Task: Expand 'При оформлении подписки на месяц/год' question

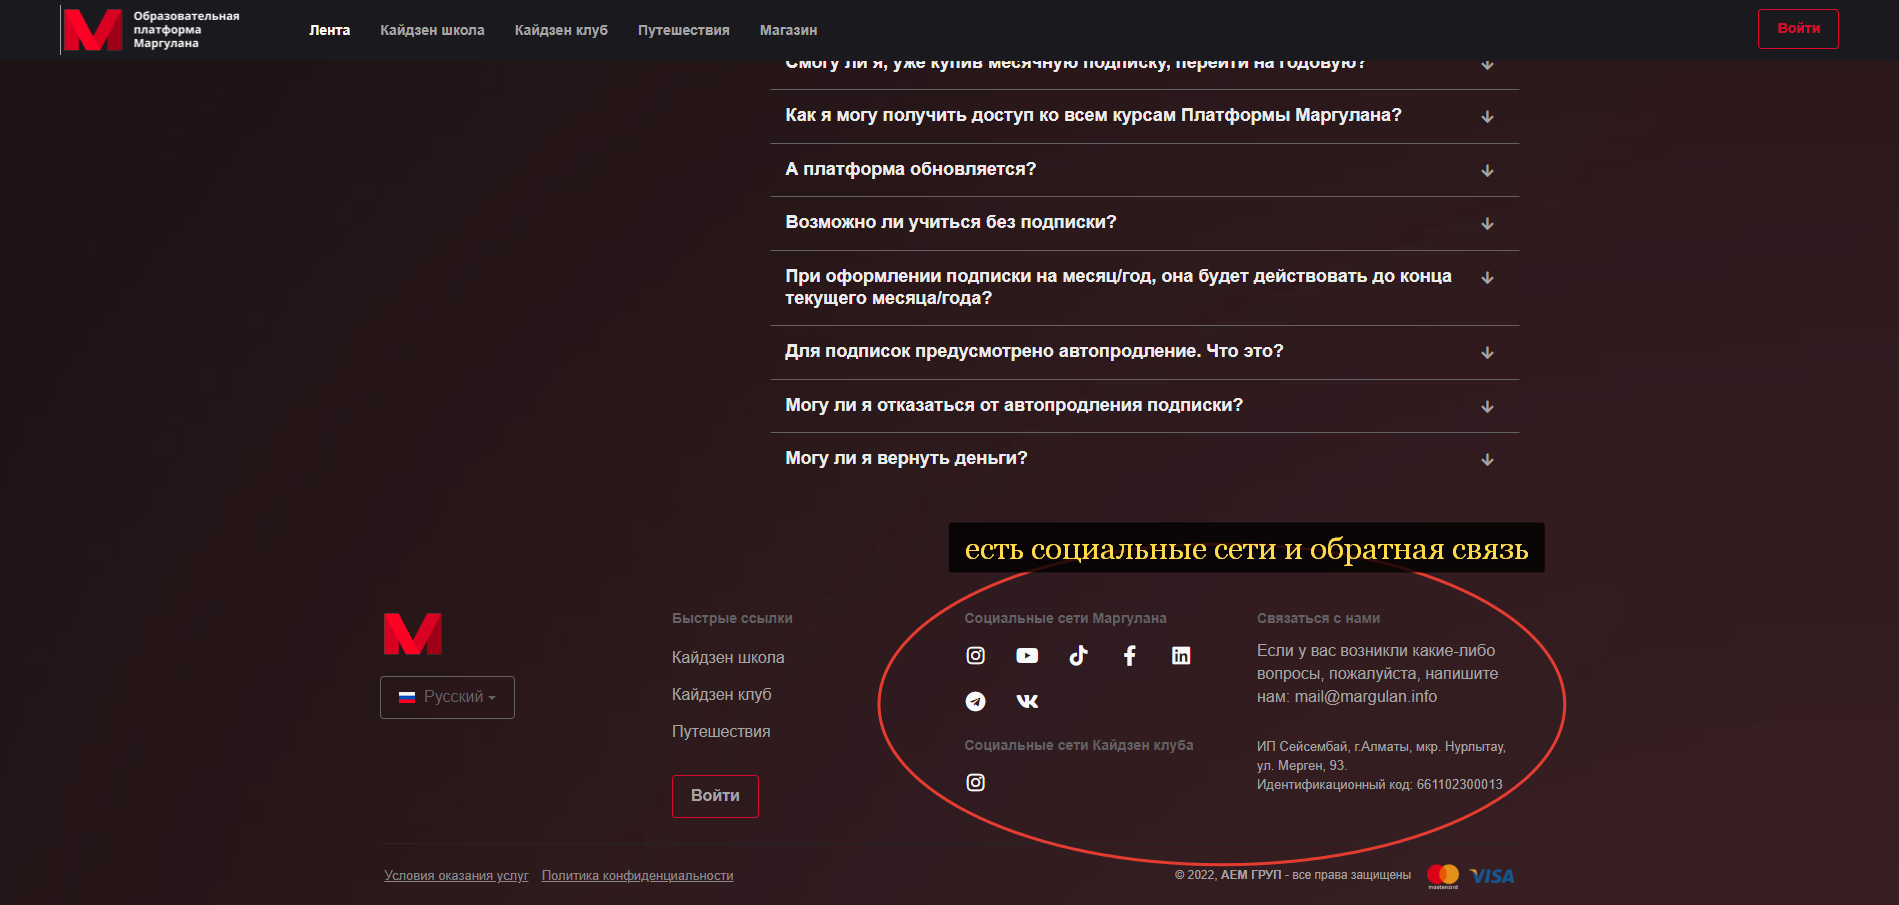Action: tap(1145, 288)
